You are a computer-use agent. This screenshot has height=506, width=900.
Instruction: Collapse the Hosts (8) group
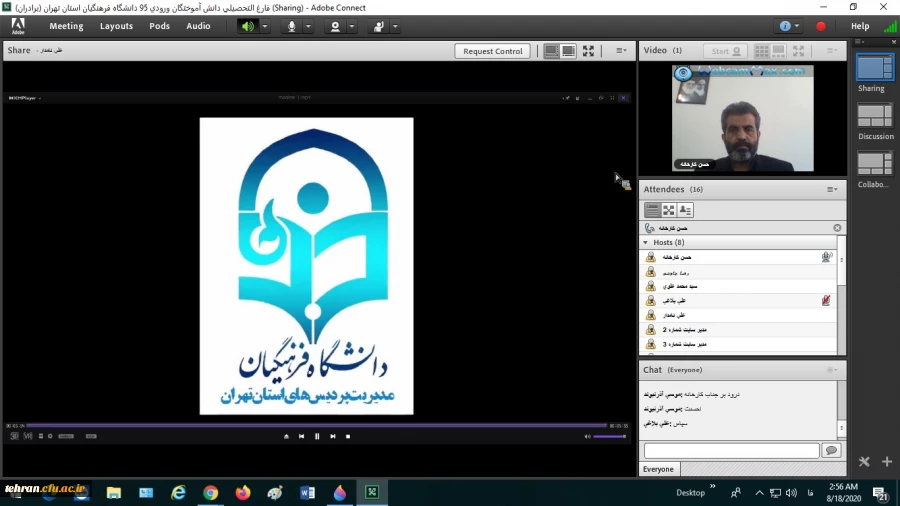[646, 243]
